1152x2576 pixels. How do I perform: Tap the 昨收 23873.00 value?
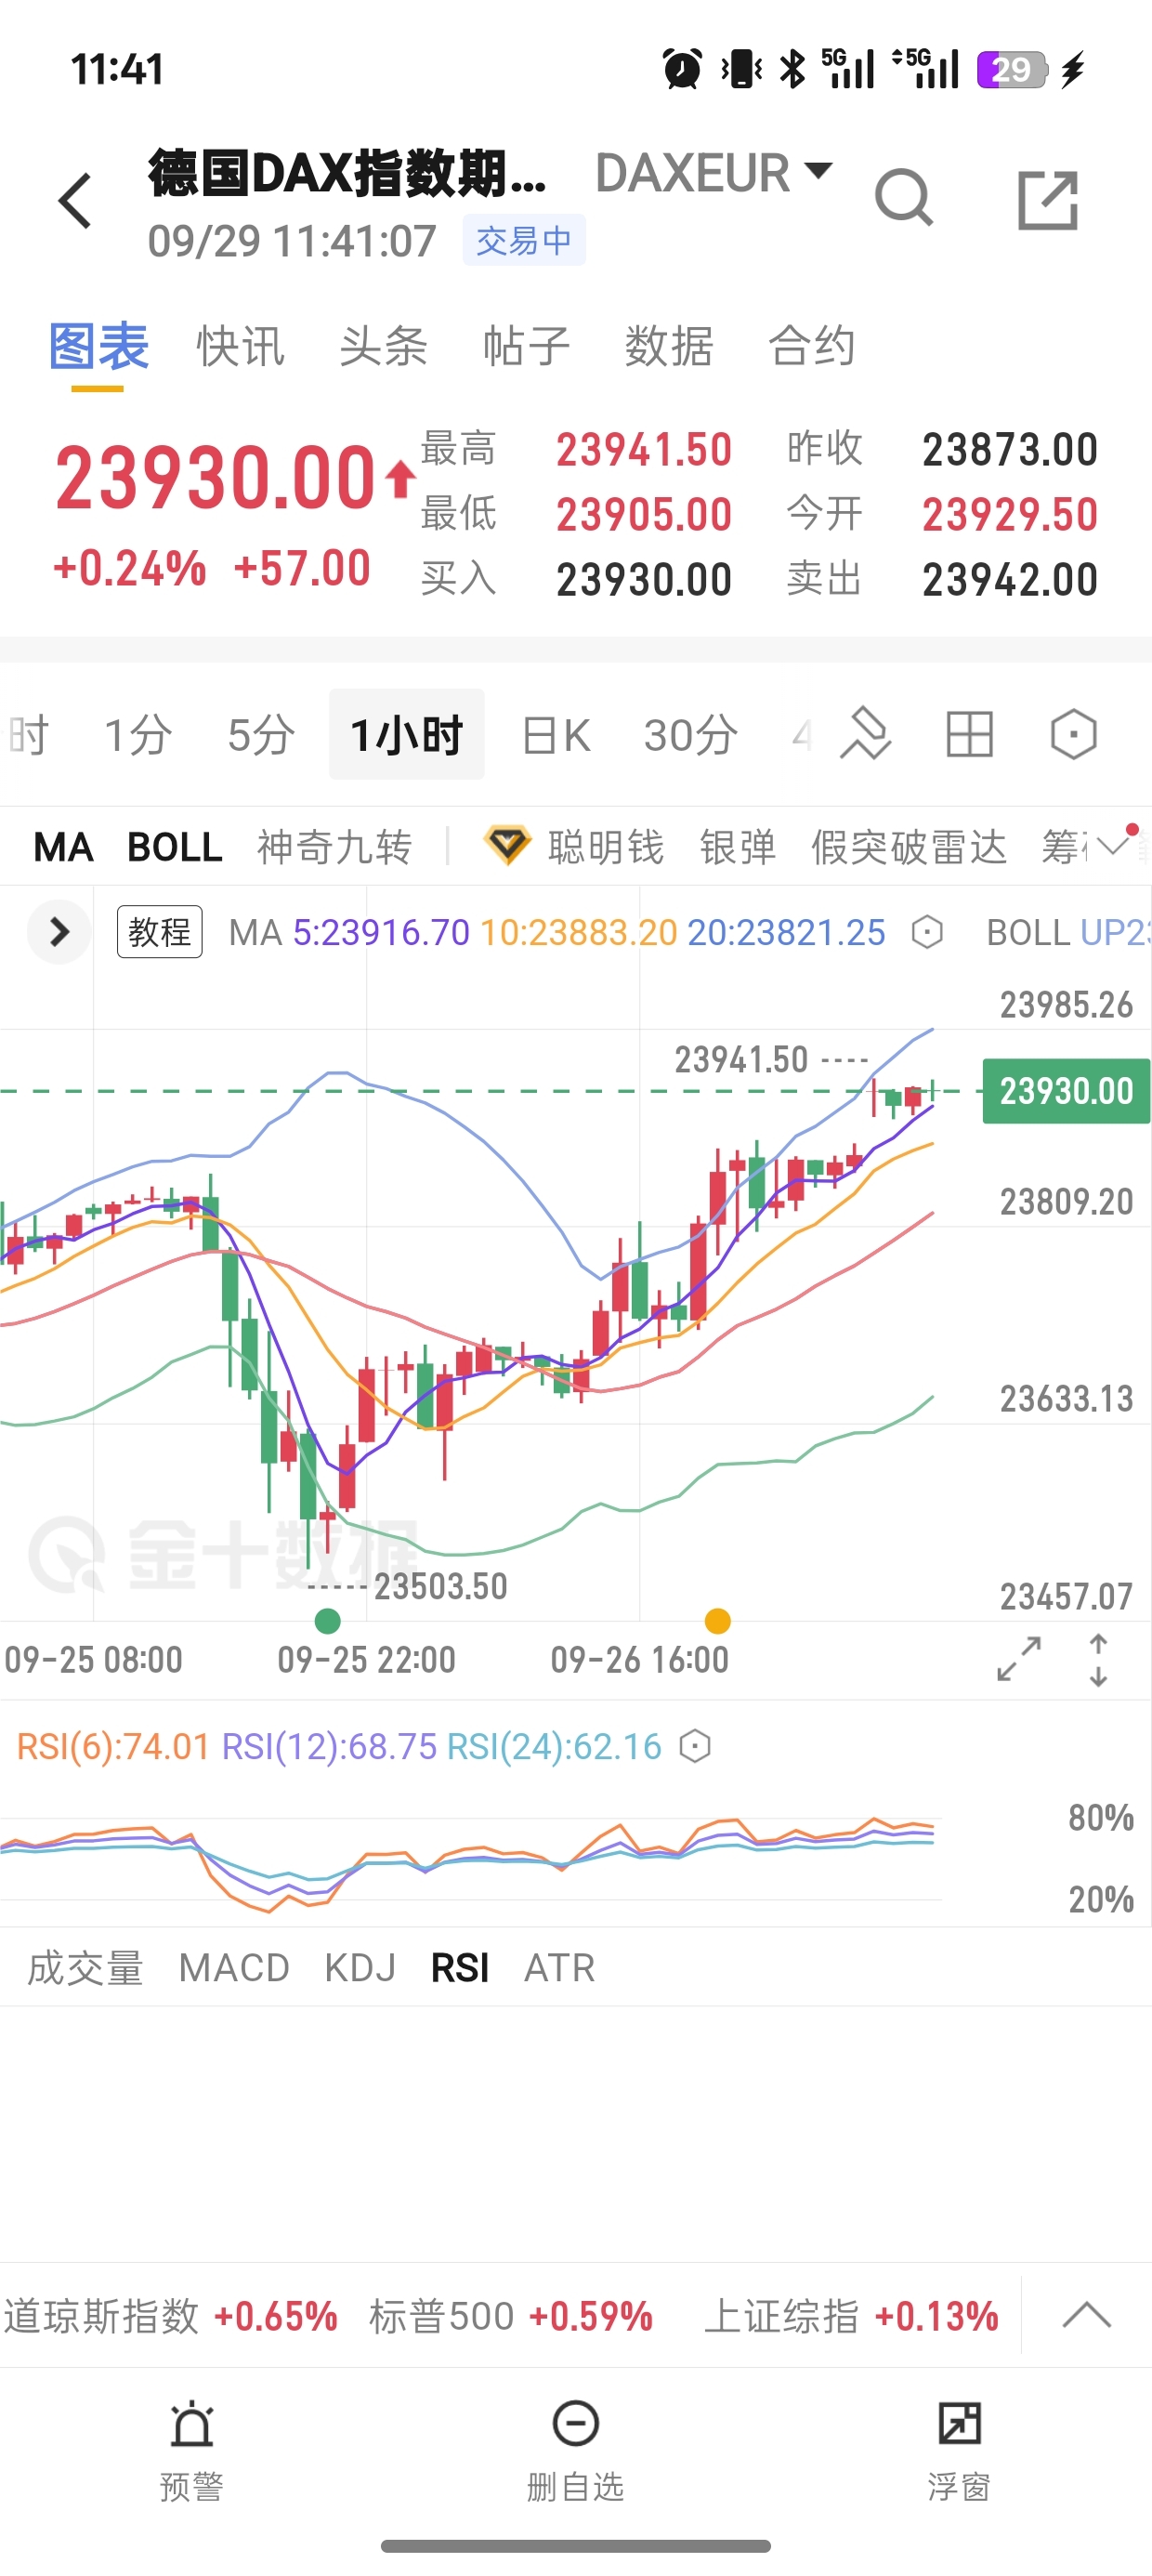point(1010,449)
